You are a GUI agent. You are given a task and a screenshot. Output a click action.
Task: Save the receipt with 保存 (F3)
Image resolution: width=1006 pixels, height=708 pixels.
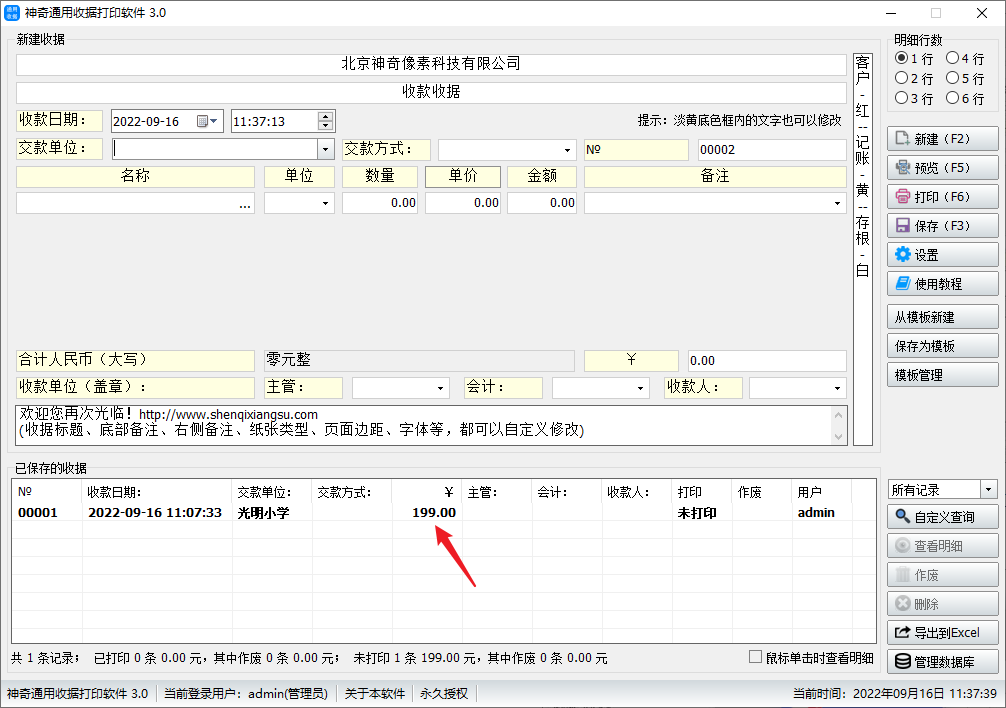point(942,226)
